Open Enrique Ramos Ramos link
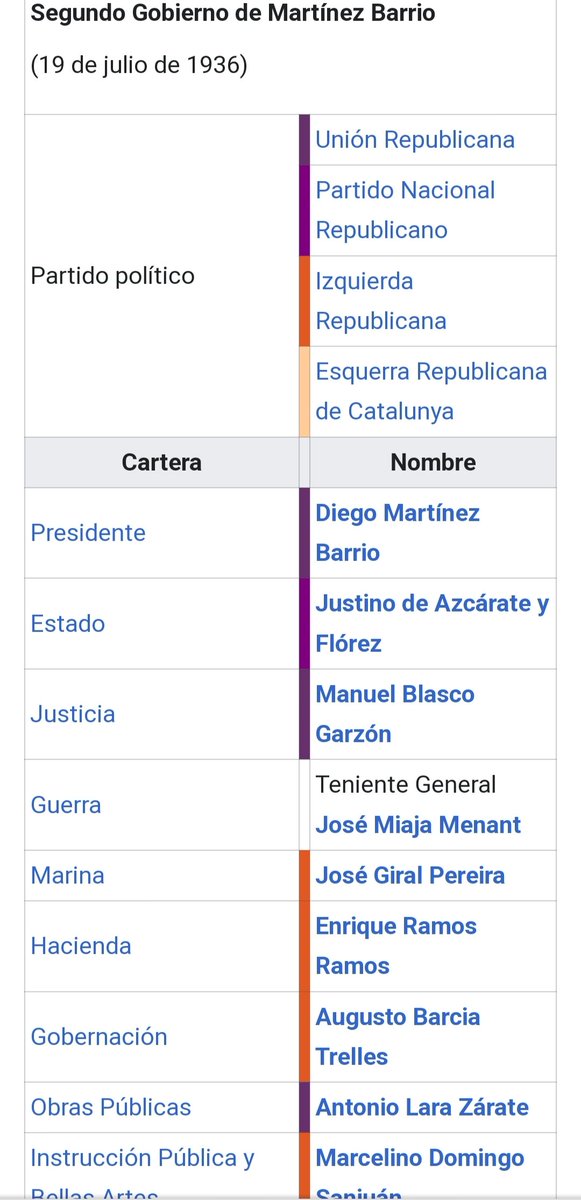This screenshot has height=1200, width=581. tap(396, 946)
